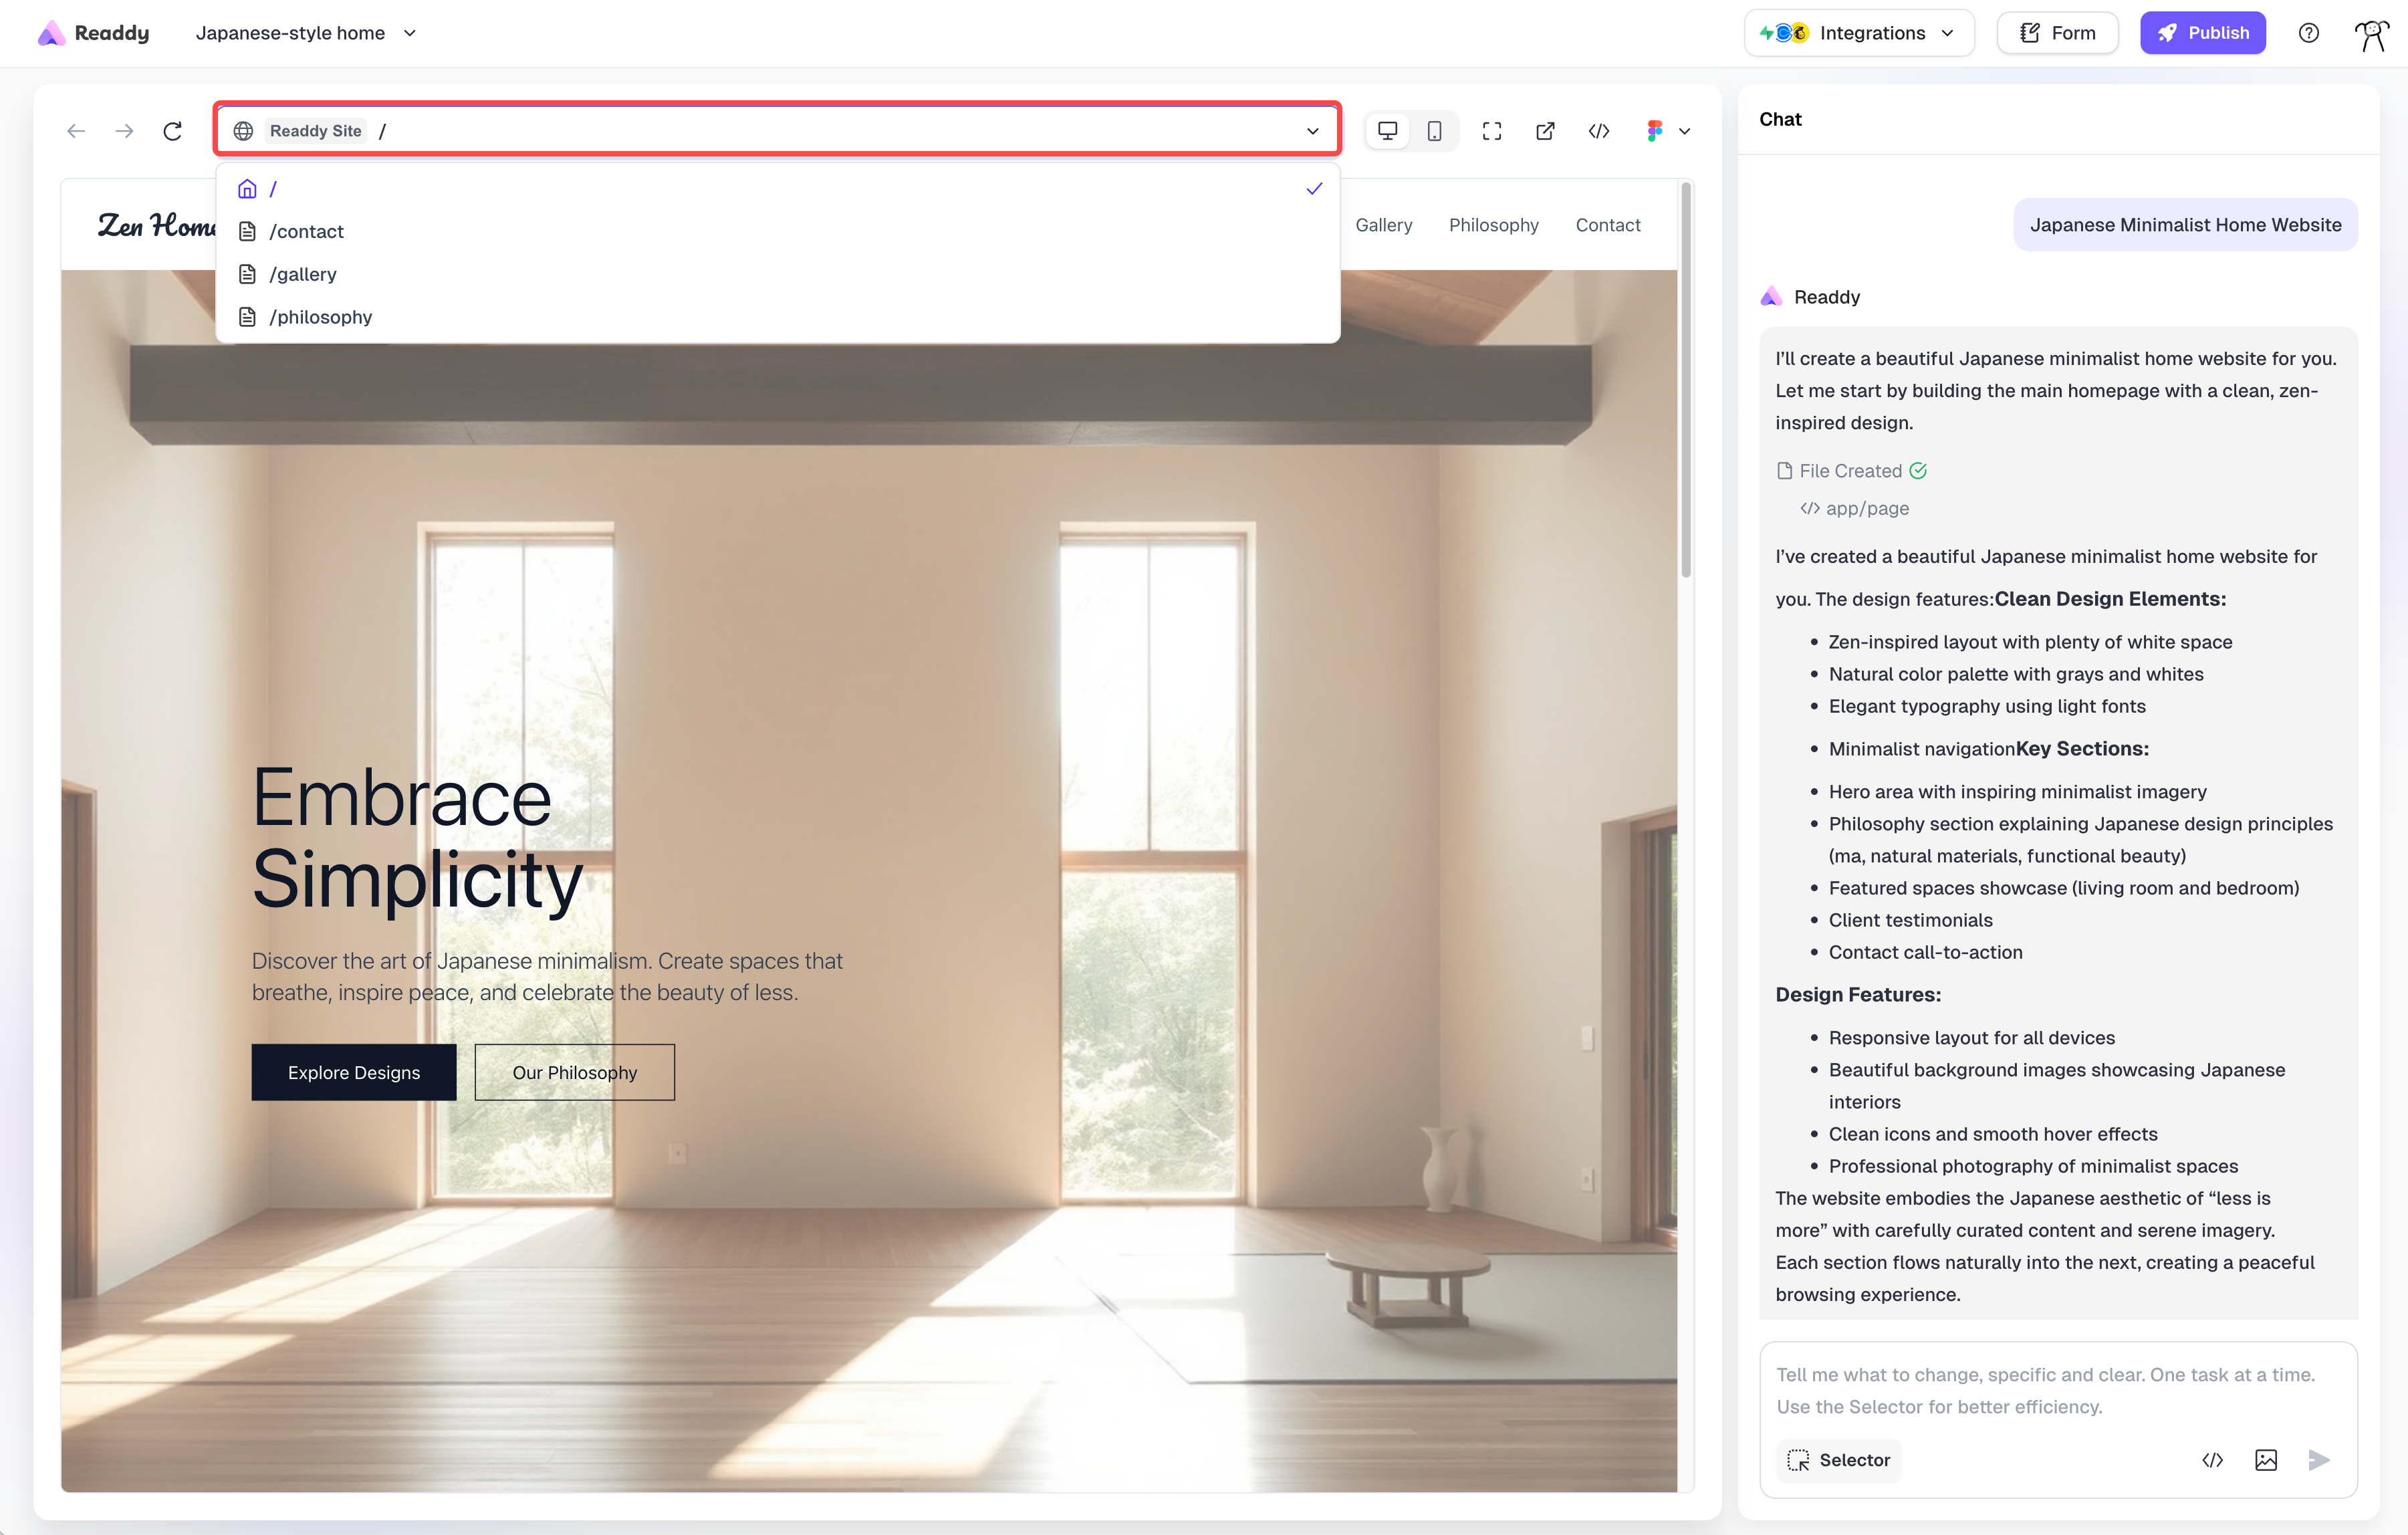This screenshot has height=1535, width=2408.
Task: Expand the Integrations dropdown
Action: click(1858, 33)
